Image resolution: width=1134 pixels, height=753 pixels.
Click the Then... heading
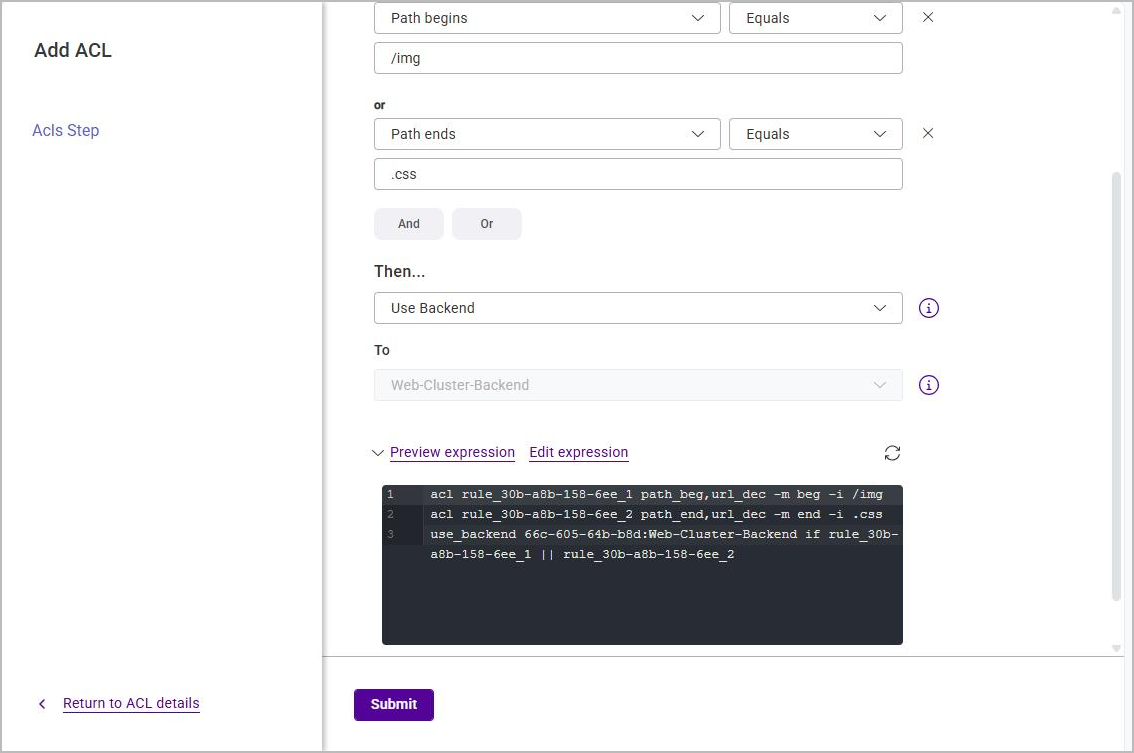[x=399, y=271]
